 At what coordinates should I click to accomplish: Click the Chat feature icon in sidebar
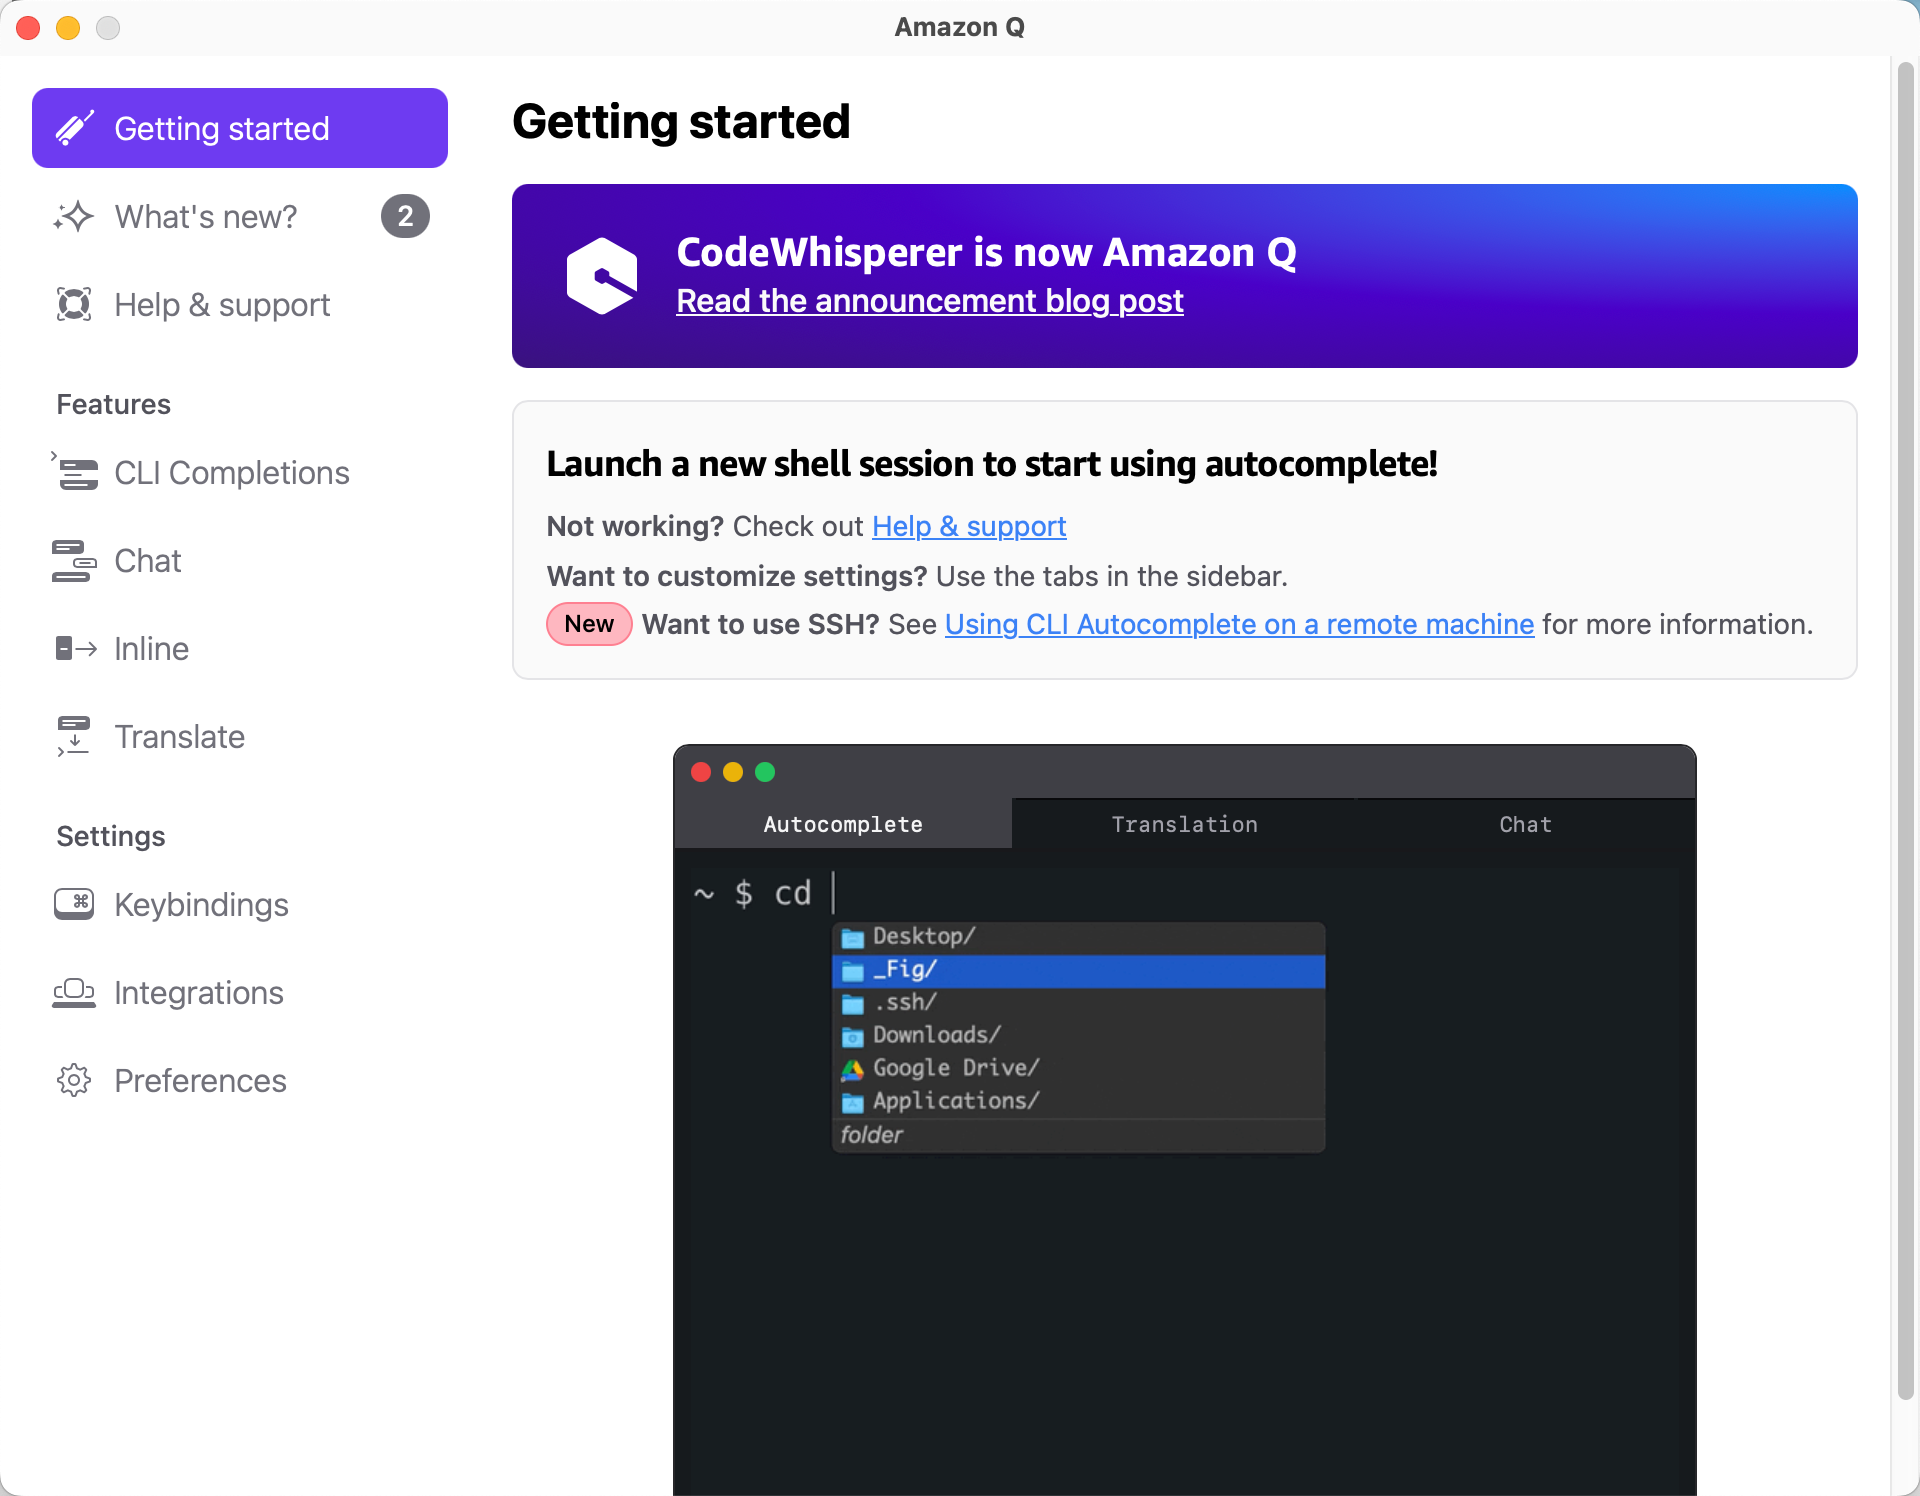(x=74, y=561)
